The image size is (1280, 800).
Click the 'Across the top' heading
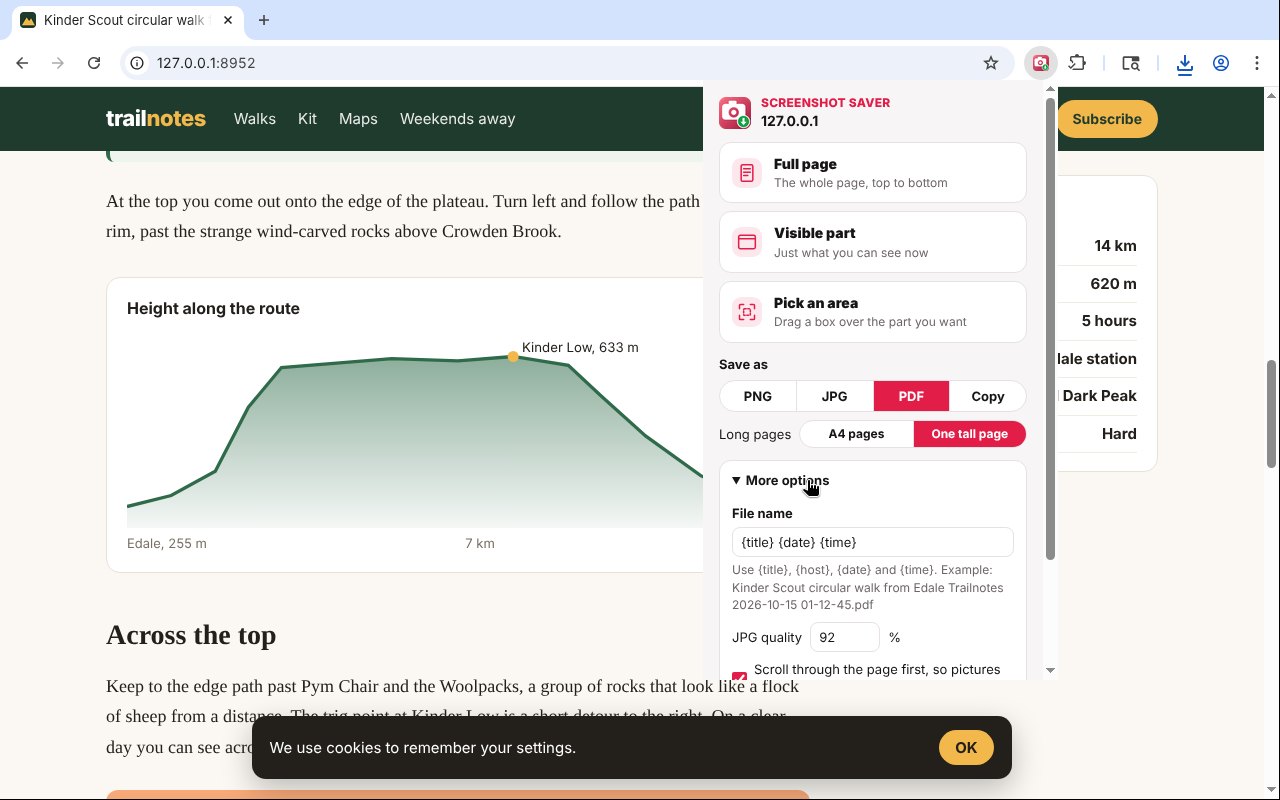(191, 635)
